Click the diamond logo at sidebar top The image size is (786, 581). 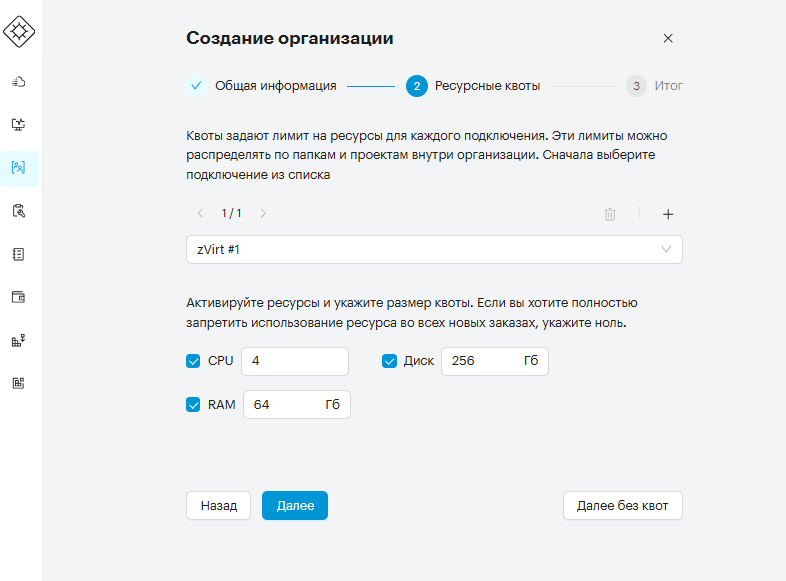coord(19,32)
